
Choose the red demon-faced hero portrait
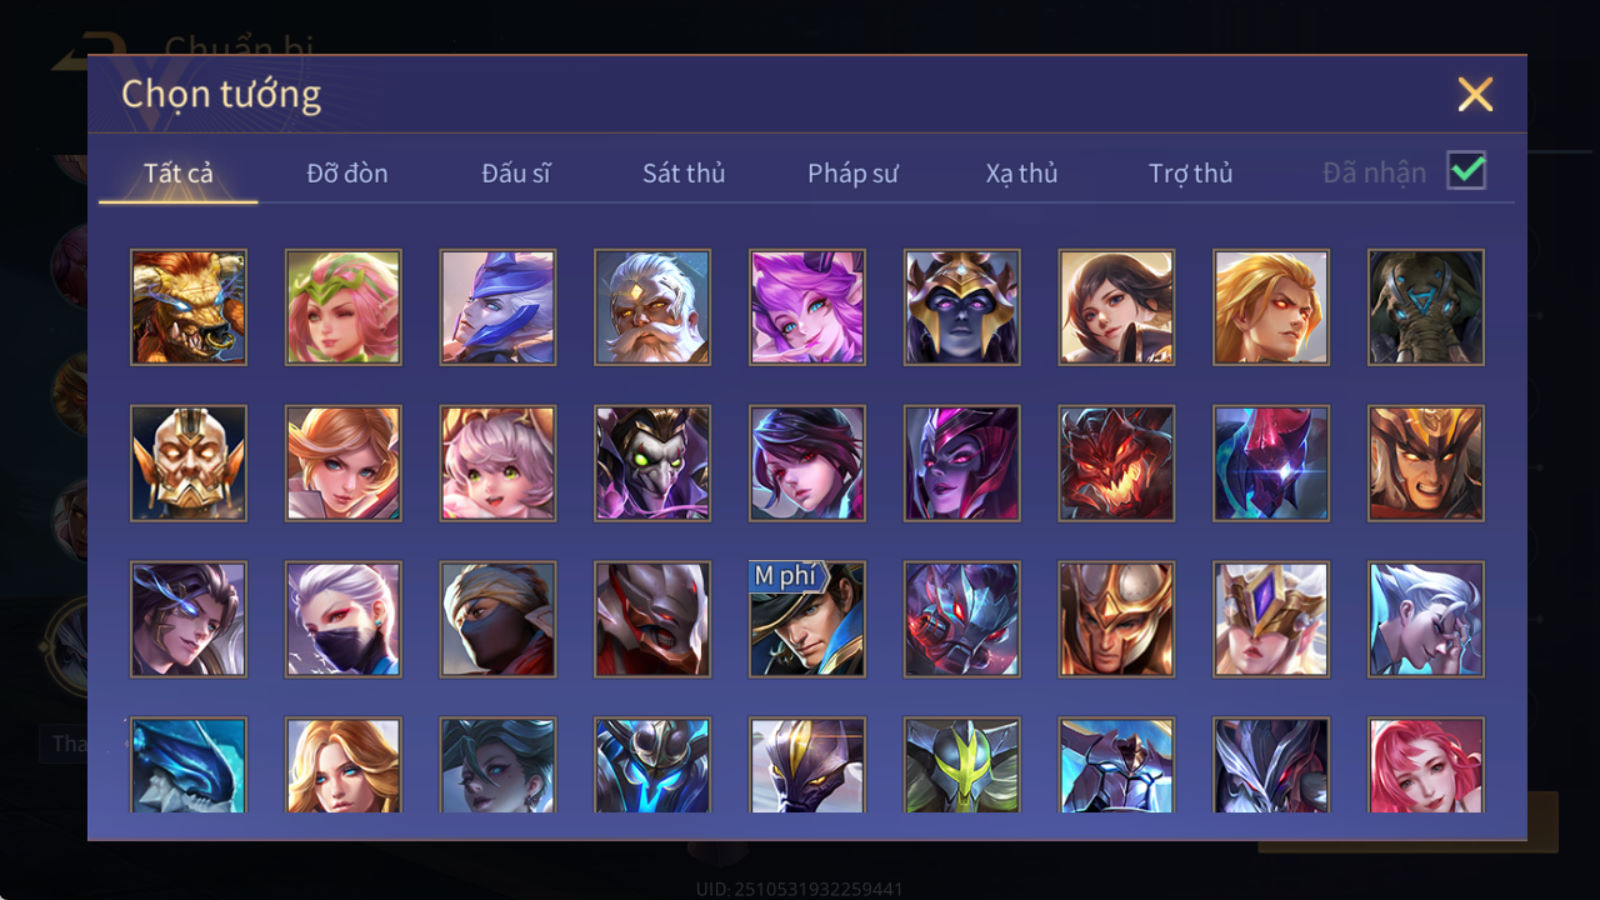1116,463
